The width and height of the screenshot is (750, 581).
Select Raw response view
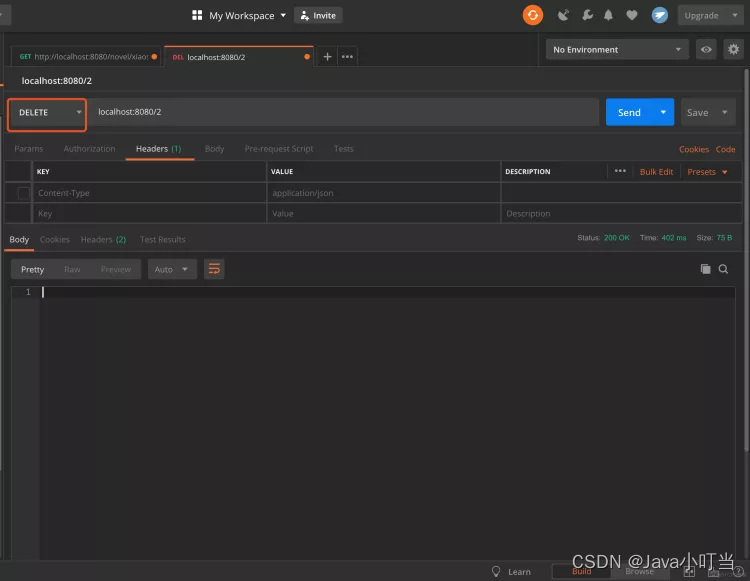pyautogui.click(x=72, y=269)
